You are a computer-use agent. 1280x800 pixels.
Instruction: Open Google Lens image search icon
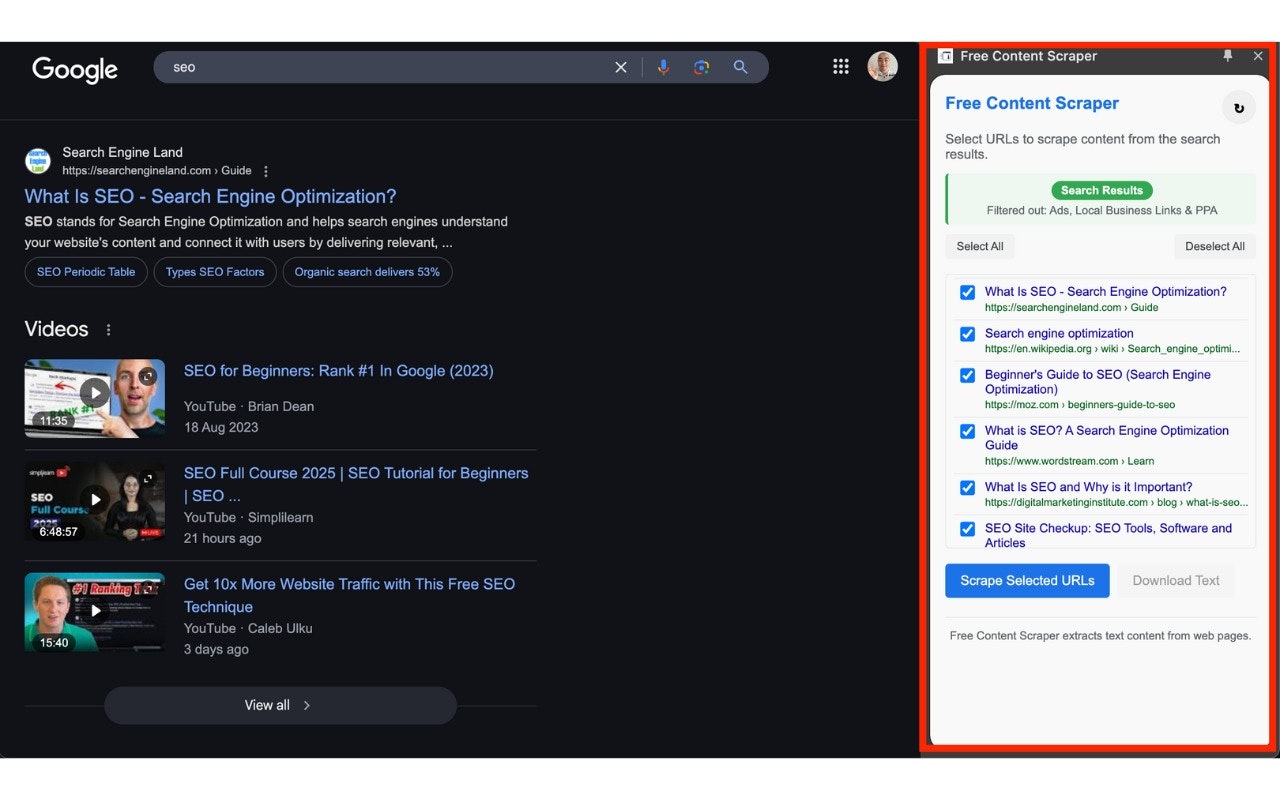pos(701,67)
